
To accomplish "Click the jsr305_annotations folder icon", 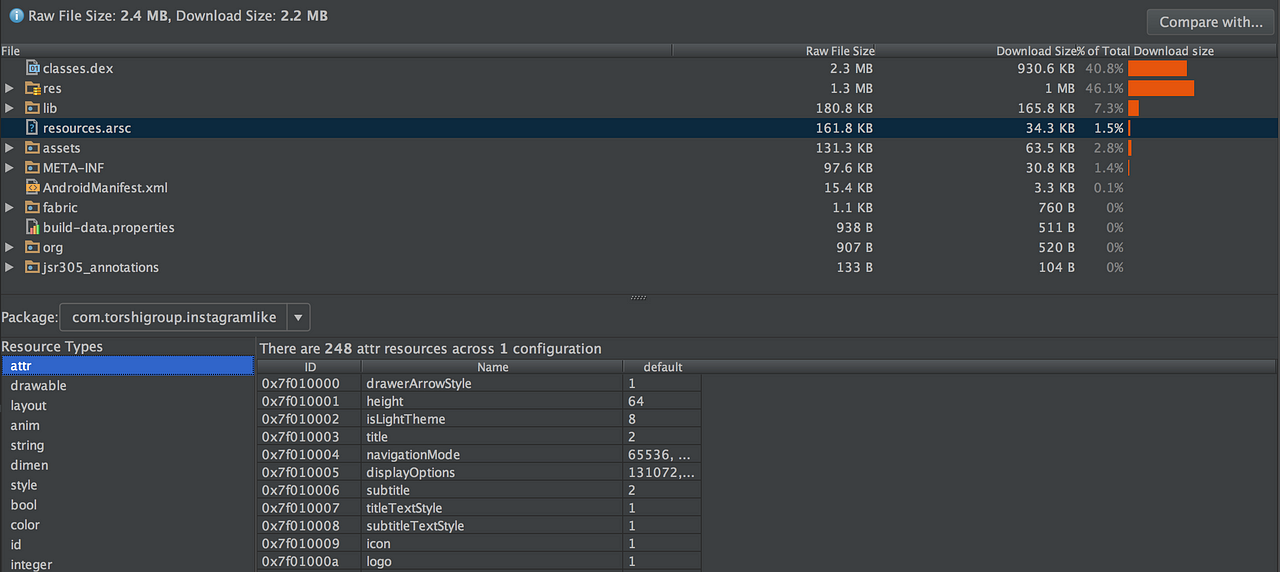I will [x=32, y=267].
